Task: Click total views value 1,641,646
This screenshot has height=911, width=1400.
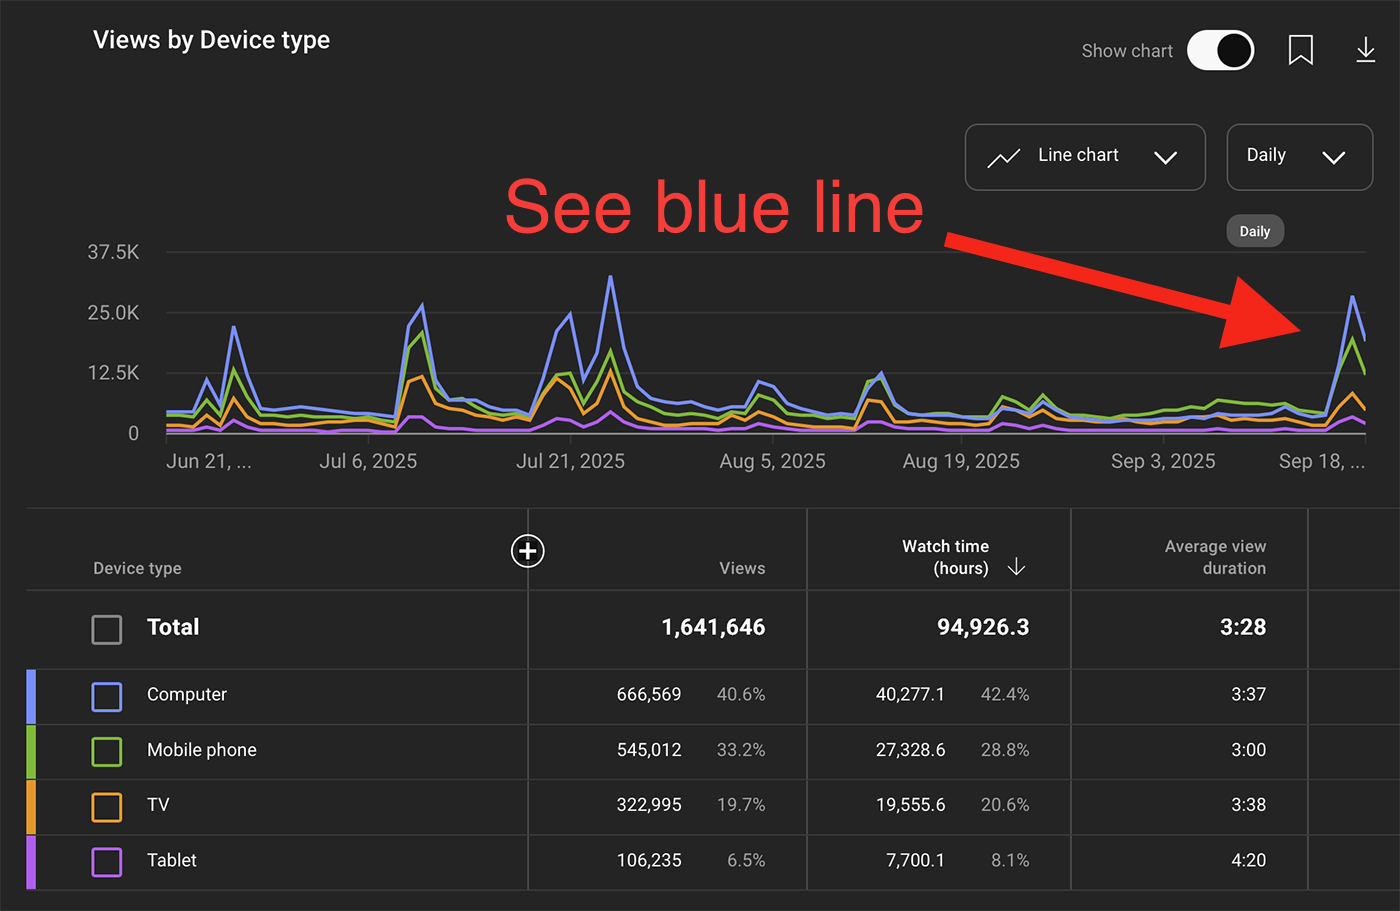Action: click(713, 627)
